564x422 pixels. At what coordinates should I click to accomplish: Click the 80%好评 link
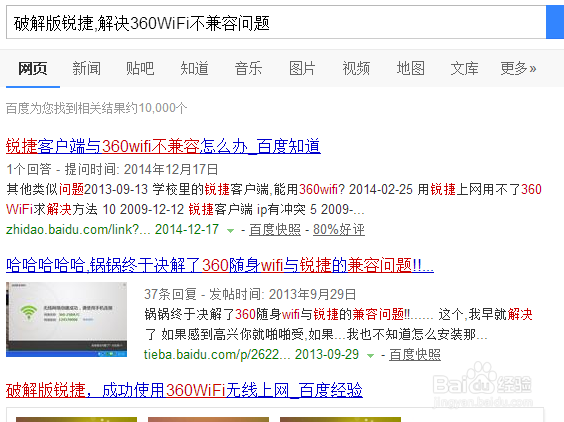coord(339,230)
